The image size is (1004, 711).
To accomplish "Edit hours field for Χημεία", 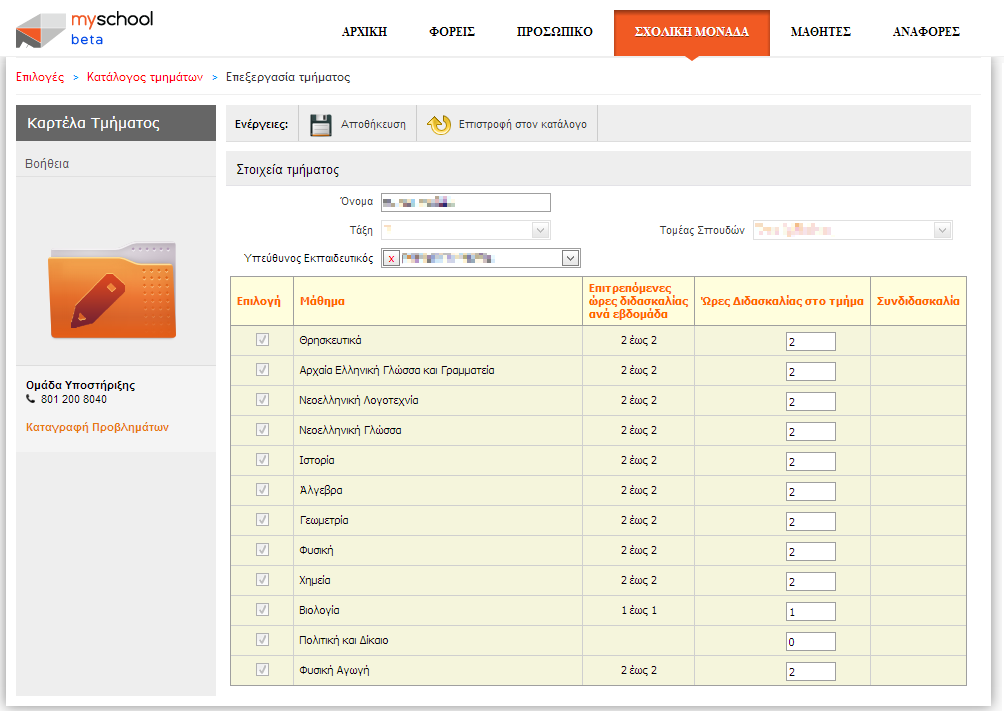I will [811, 582].
